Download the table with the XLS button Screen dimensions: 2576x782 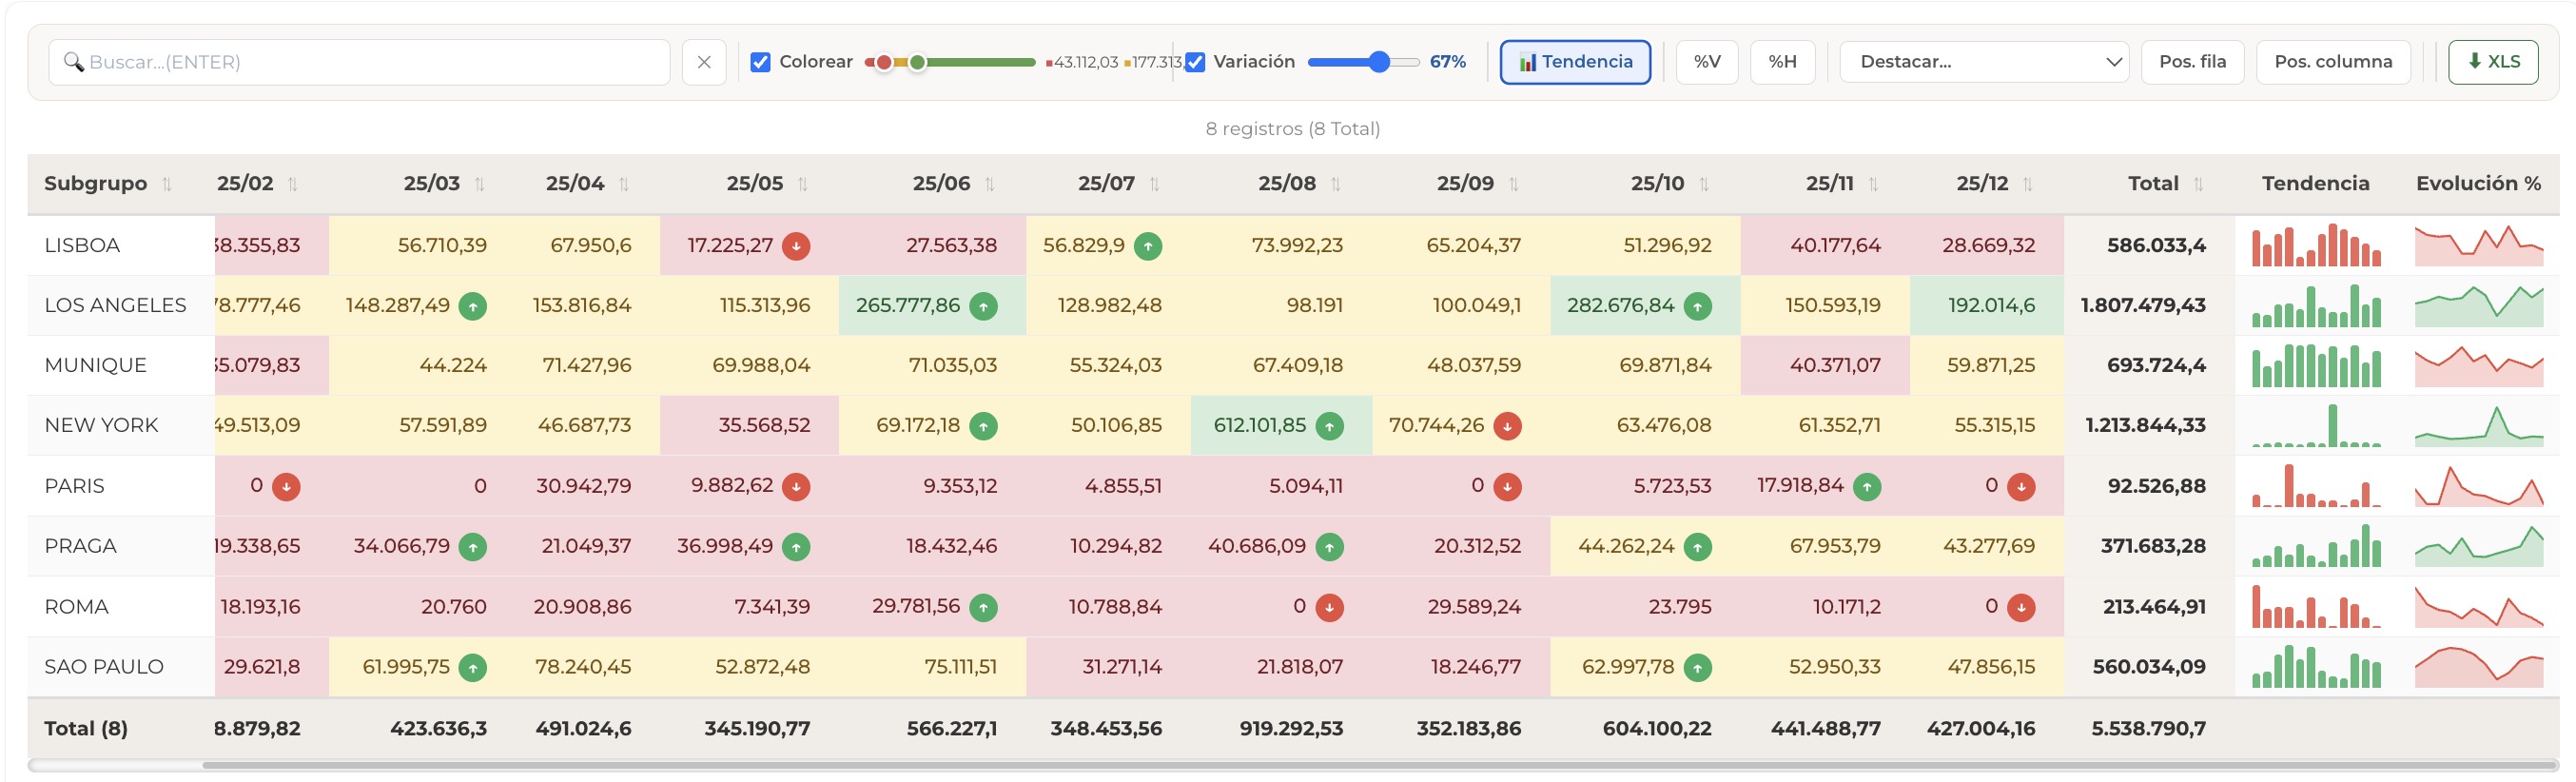(2493, 62)
